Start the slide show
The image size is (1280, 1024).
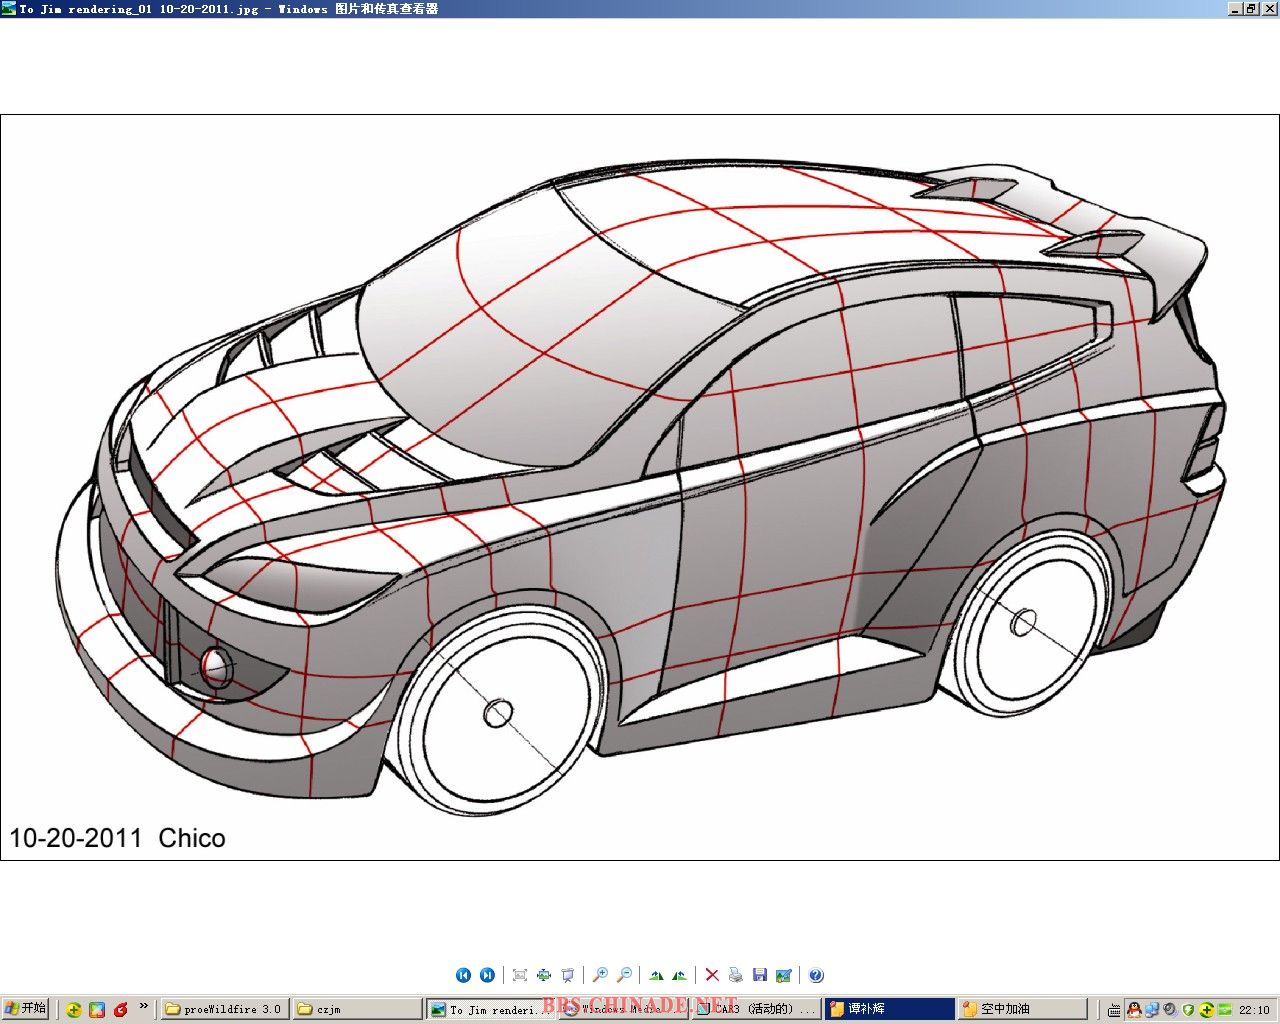[x=568, y=975]
